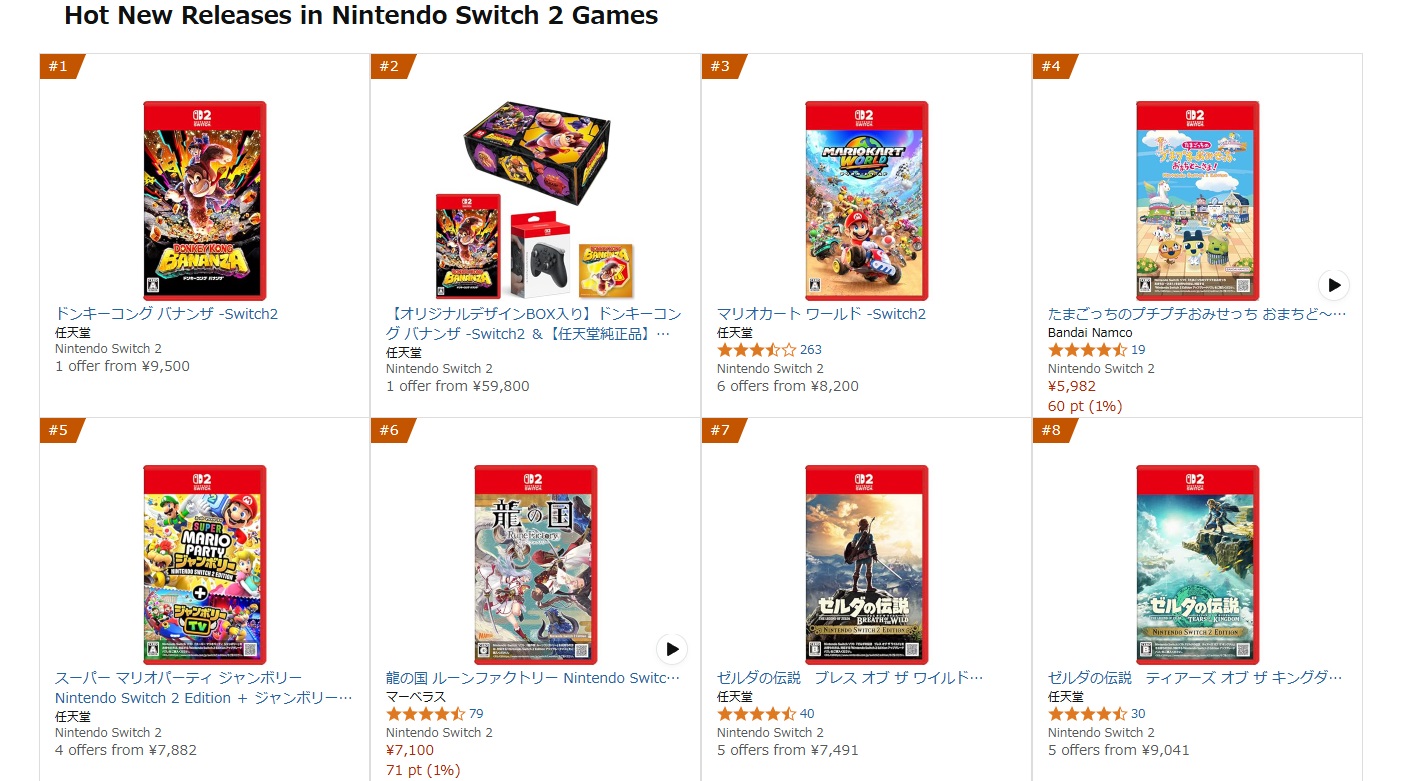
Task: Click the ドンキーコング バナンザ -Switch2 title link
Action: click(166, 314)
